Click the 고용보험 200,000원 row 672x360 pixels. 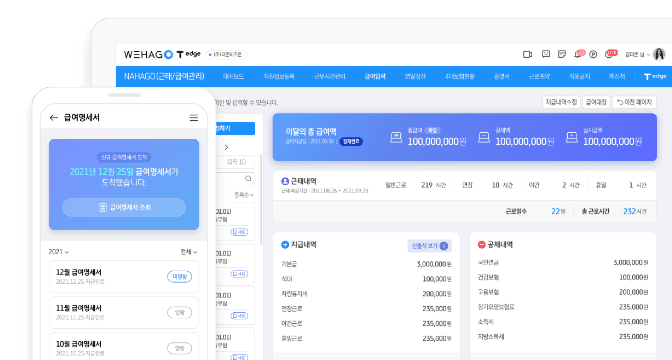pyautogui.click(x=562, y=292)
